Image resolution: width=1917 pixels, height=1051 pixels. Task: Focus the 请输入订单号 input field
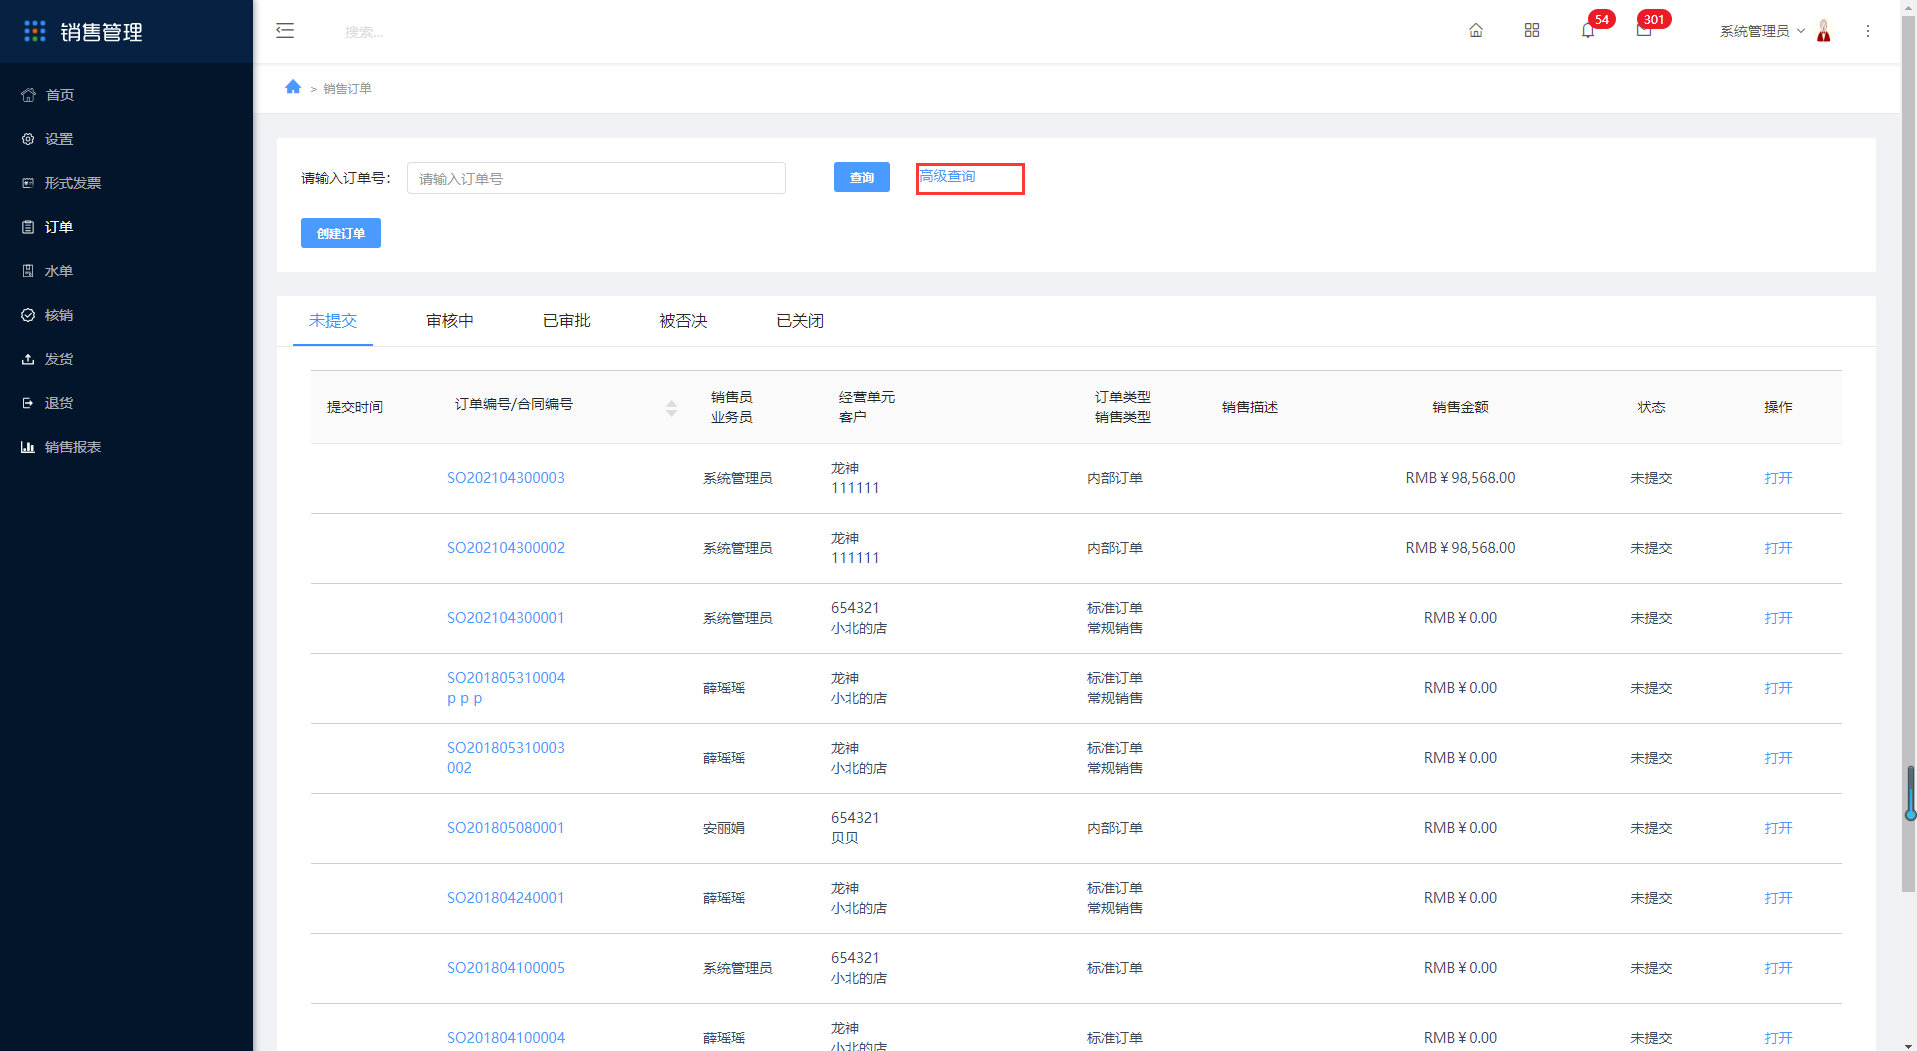(596, 178)
